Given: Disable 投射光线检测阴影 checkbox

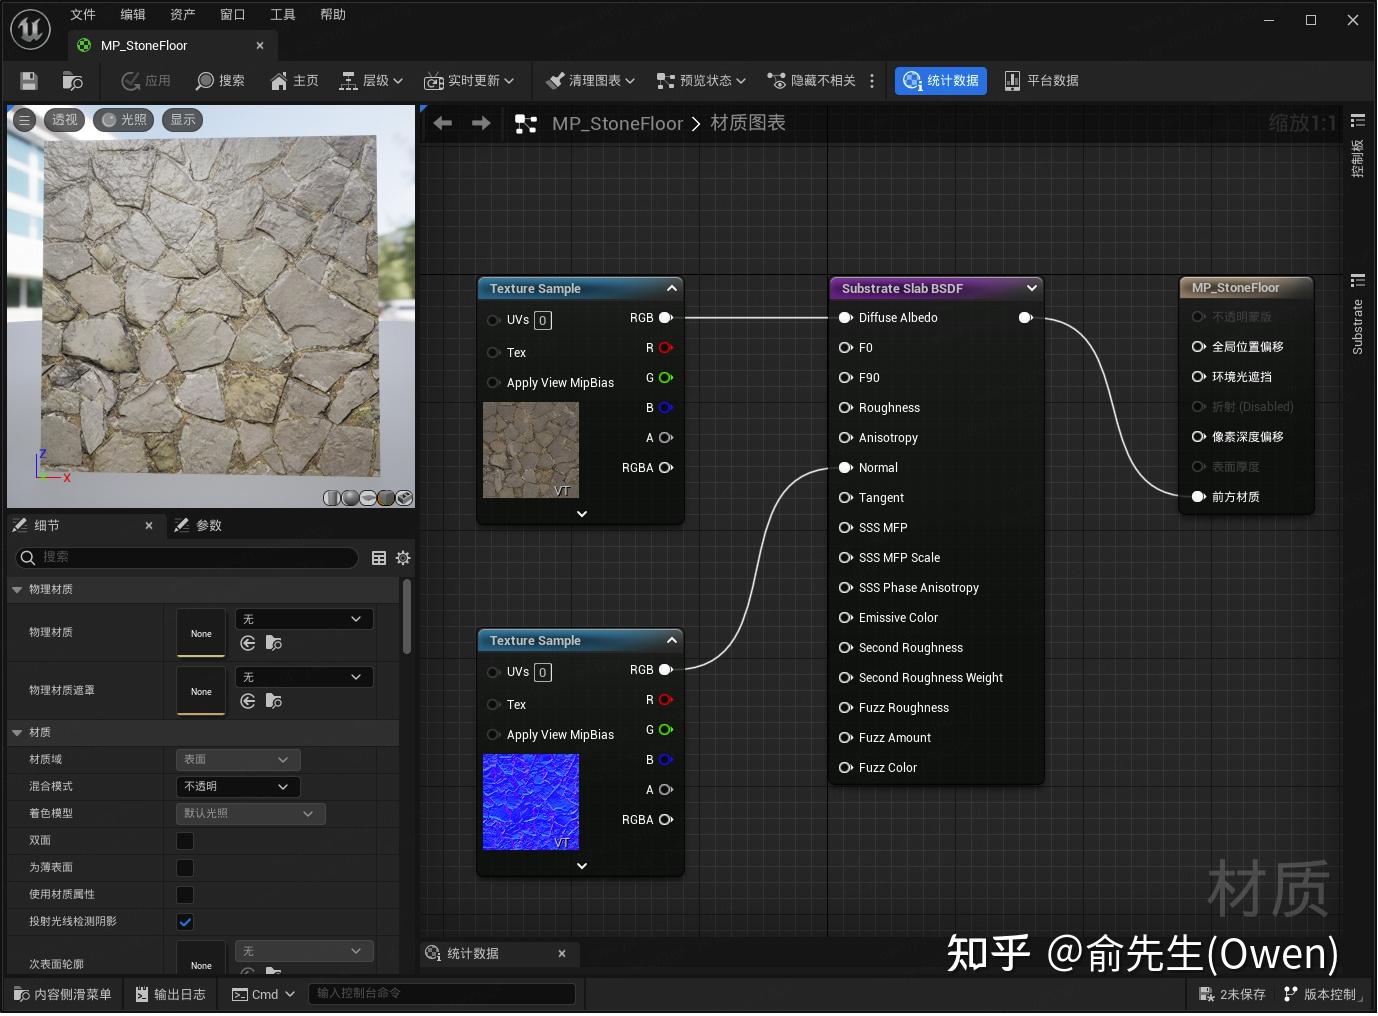Looking at the screenshot, I should point(184,921).
